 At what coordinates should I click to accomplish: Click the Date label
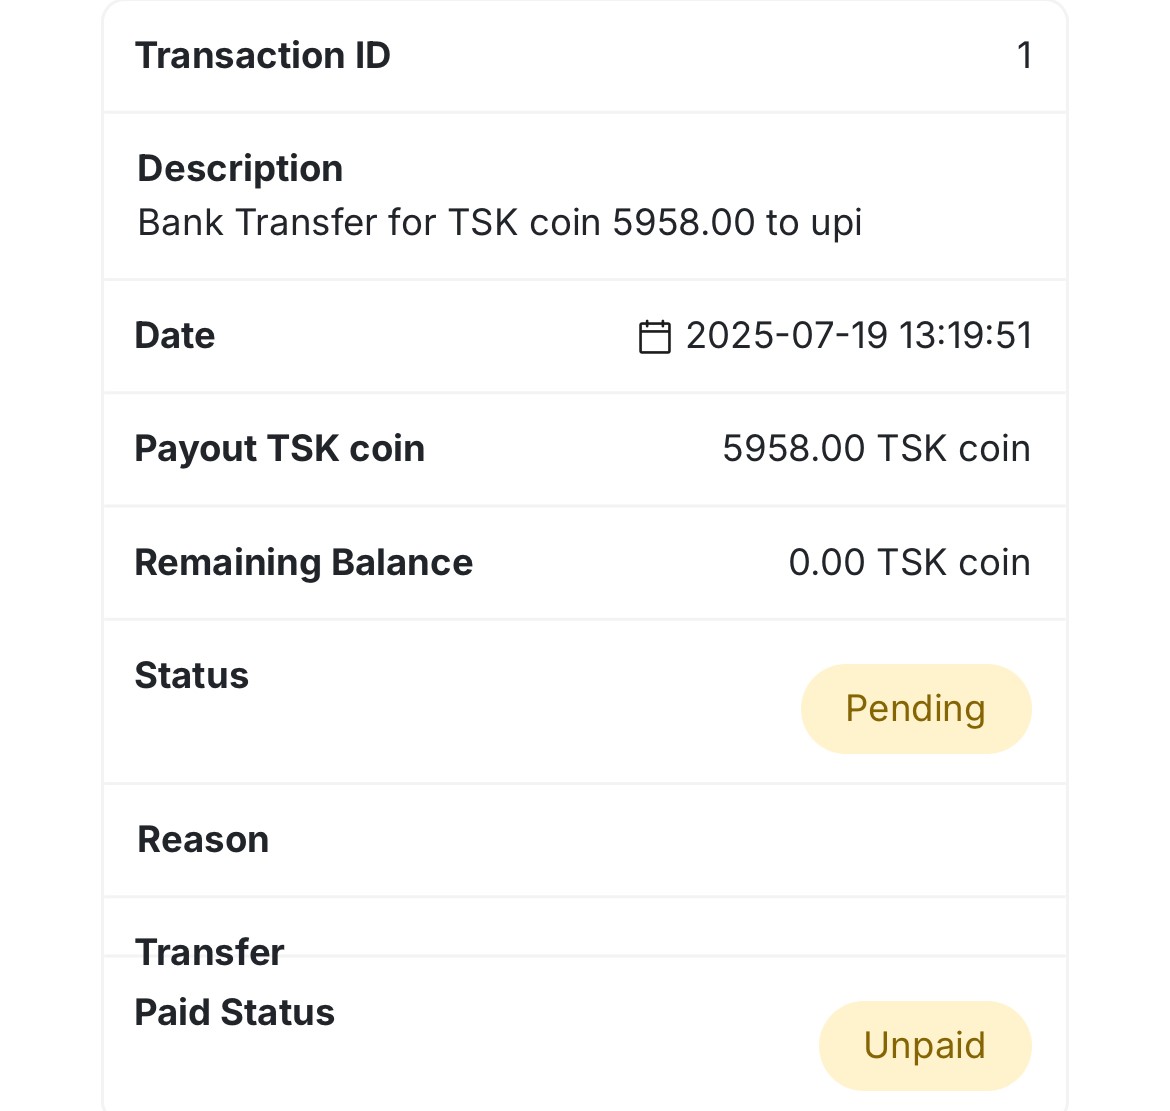175,336
